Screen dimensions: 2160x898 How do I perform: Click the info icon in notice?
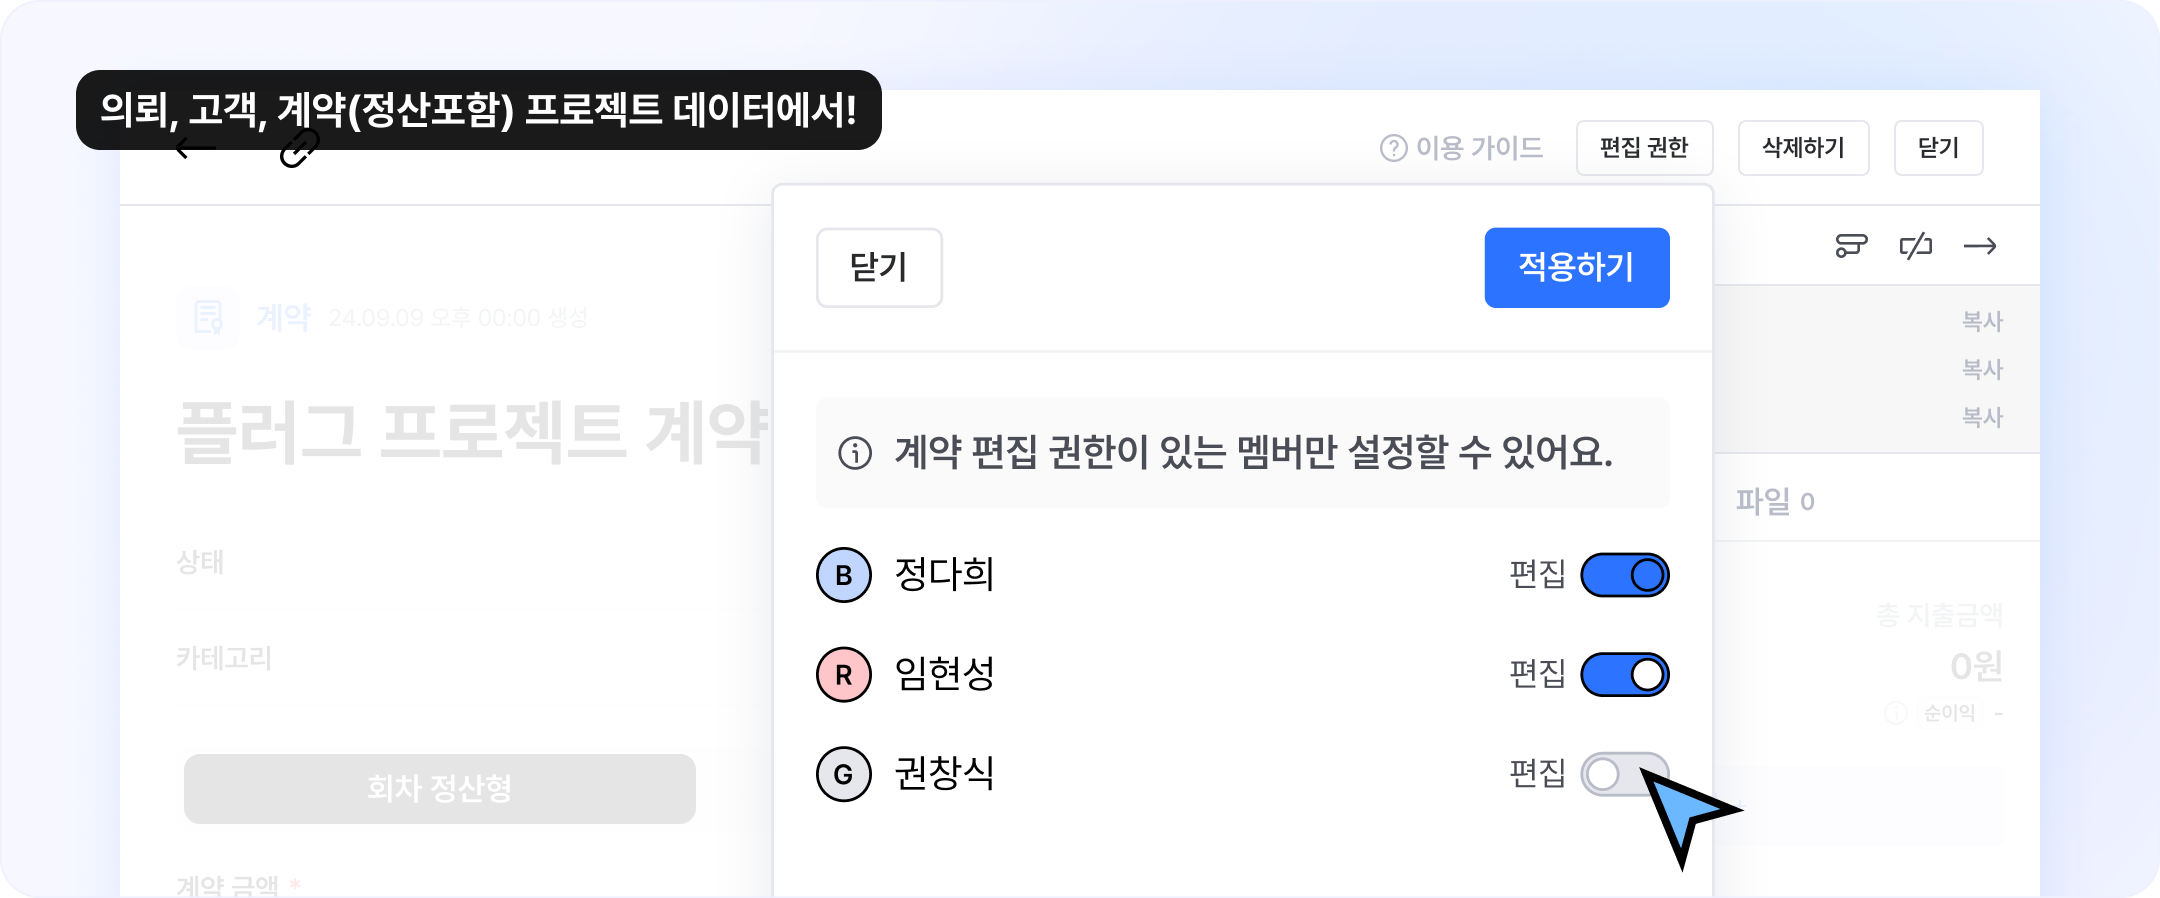coord(855,453)
